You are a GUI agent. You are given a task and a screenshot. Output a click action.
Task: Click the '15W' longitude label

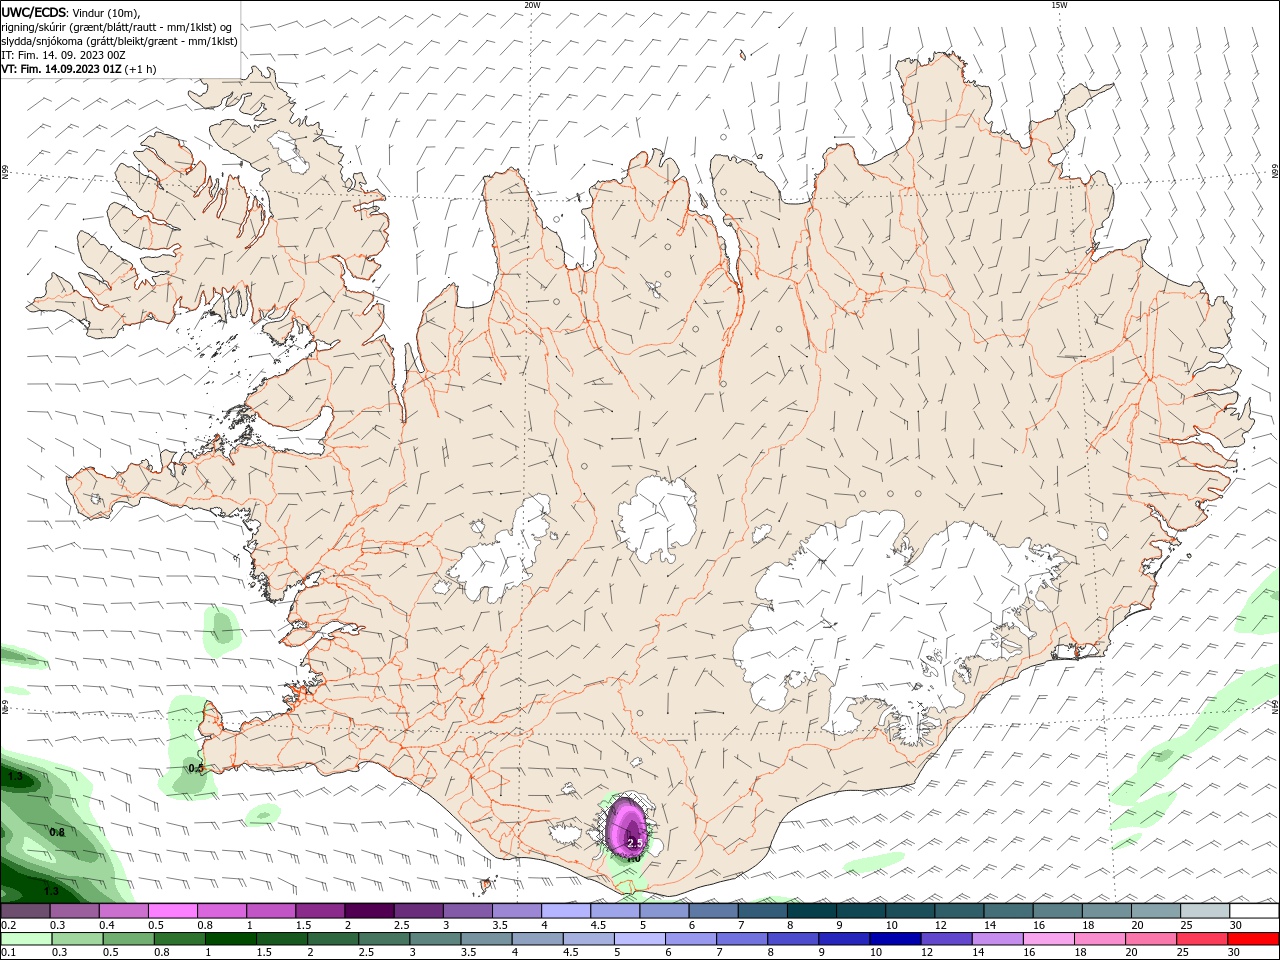pos(1059,5)
